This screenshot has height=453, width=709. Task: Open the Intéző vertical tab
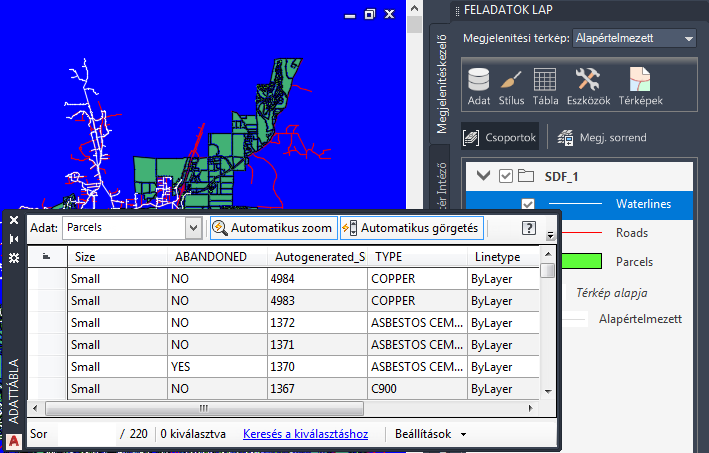[441, 179]
